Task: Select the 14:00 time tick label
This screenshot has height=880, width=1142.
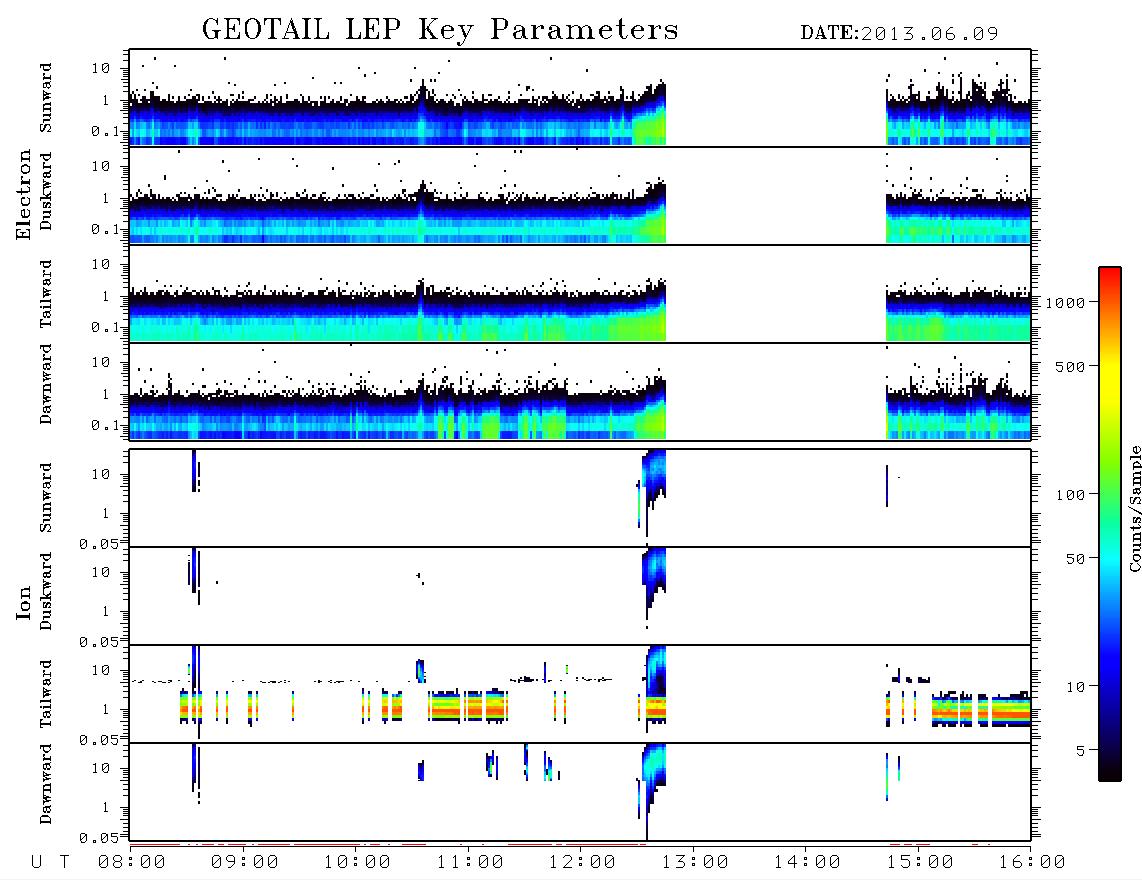Action: pos(808,863)
